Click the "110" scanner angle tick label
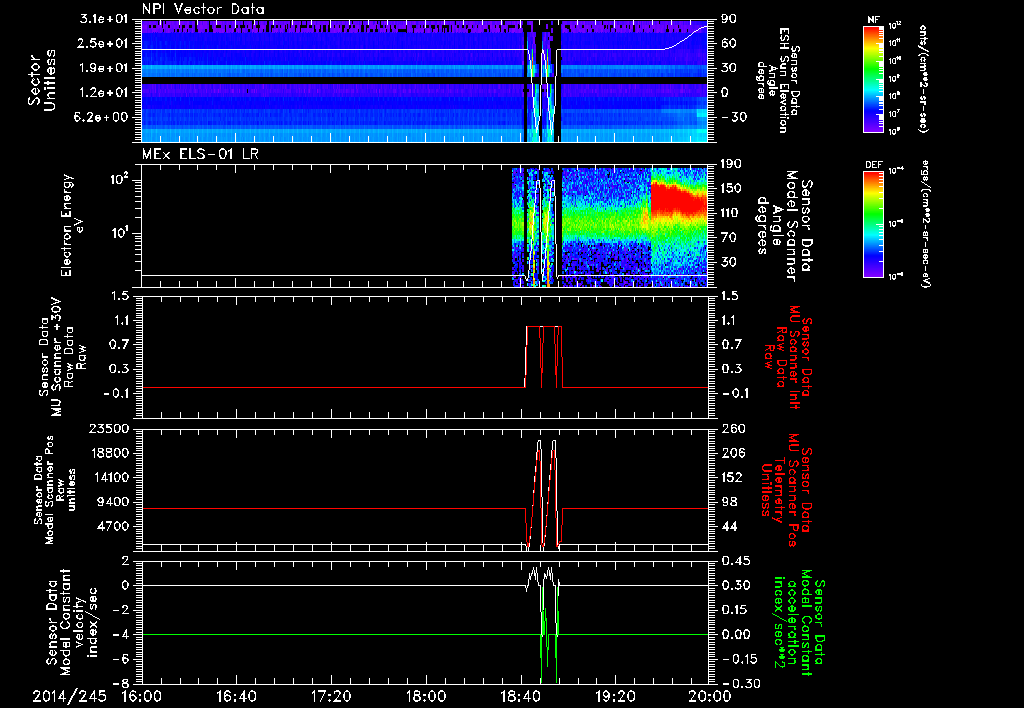 (x=730, y=213)
